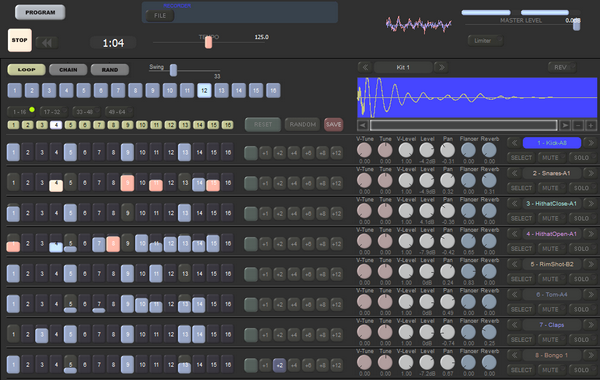Select step range 33-48

(x=86, y=112)
